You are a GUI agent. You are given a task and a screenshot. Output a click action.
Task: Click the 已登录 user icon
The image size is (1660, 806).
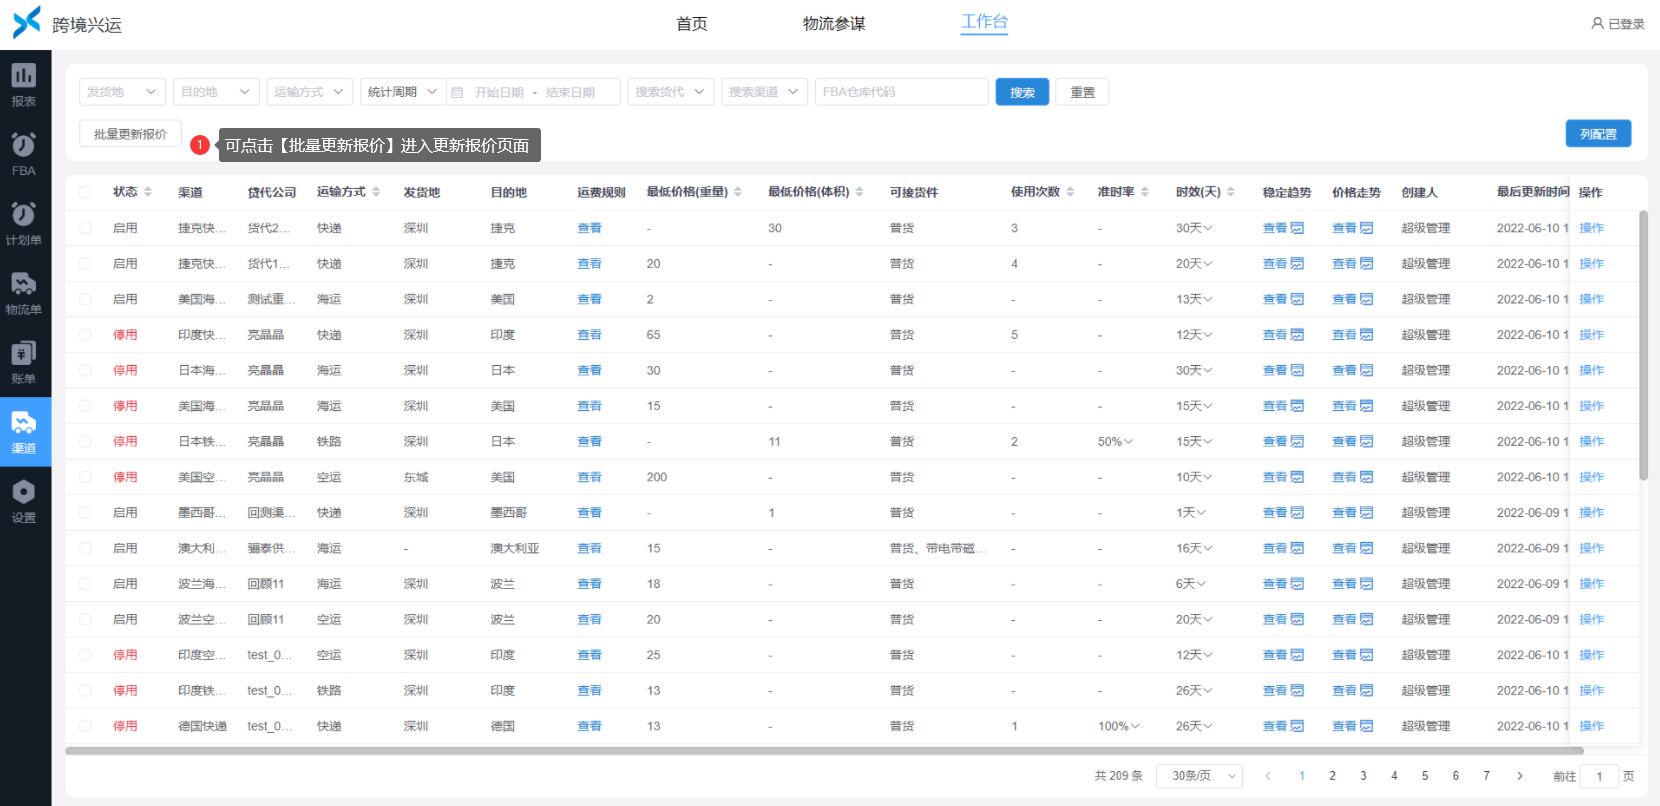pos(1597,23)
